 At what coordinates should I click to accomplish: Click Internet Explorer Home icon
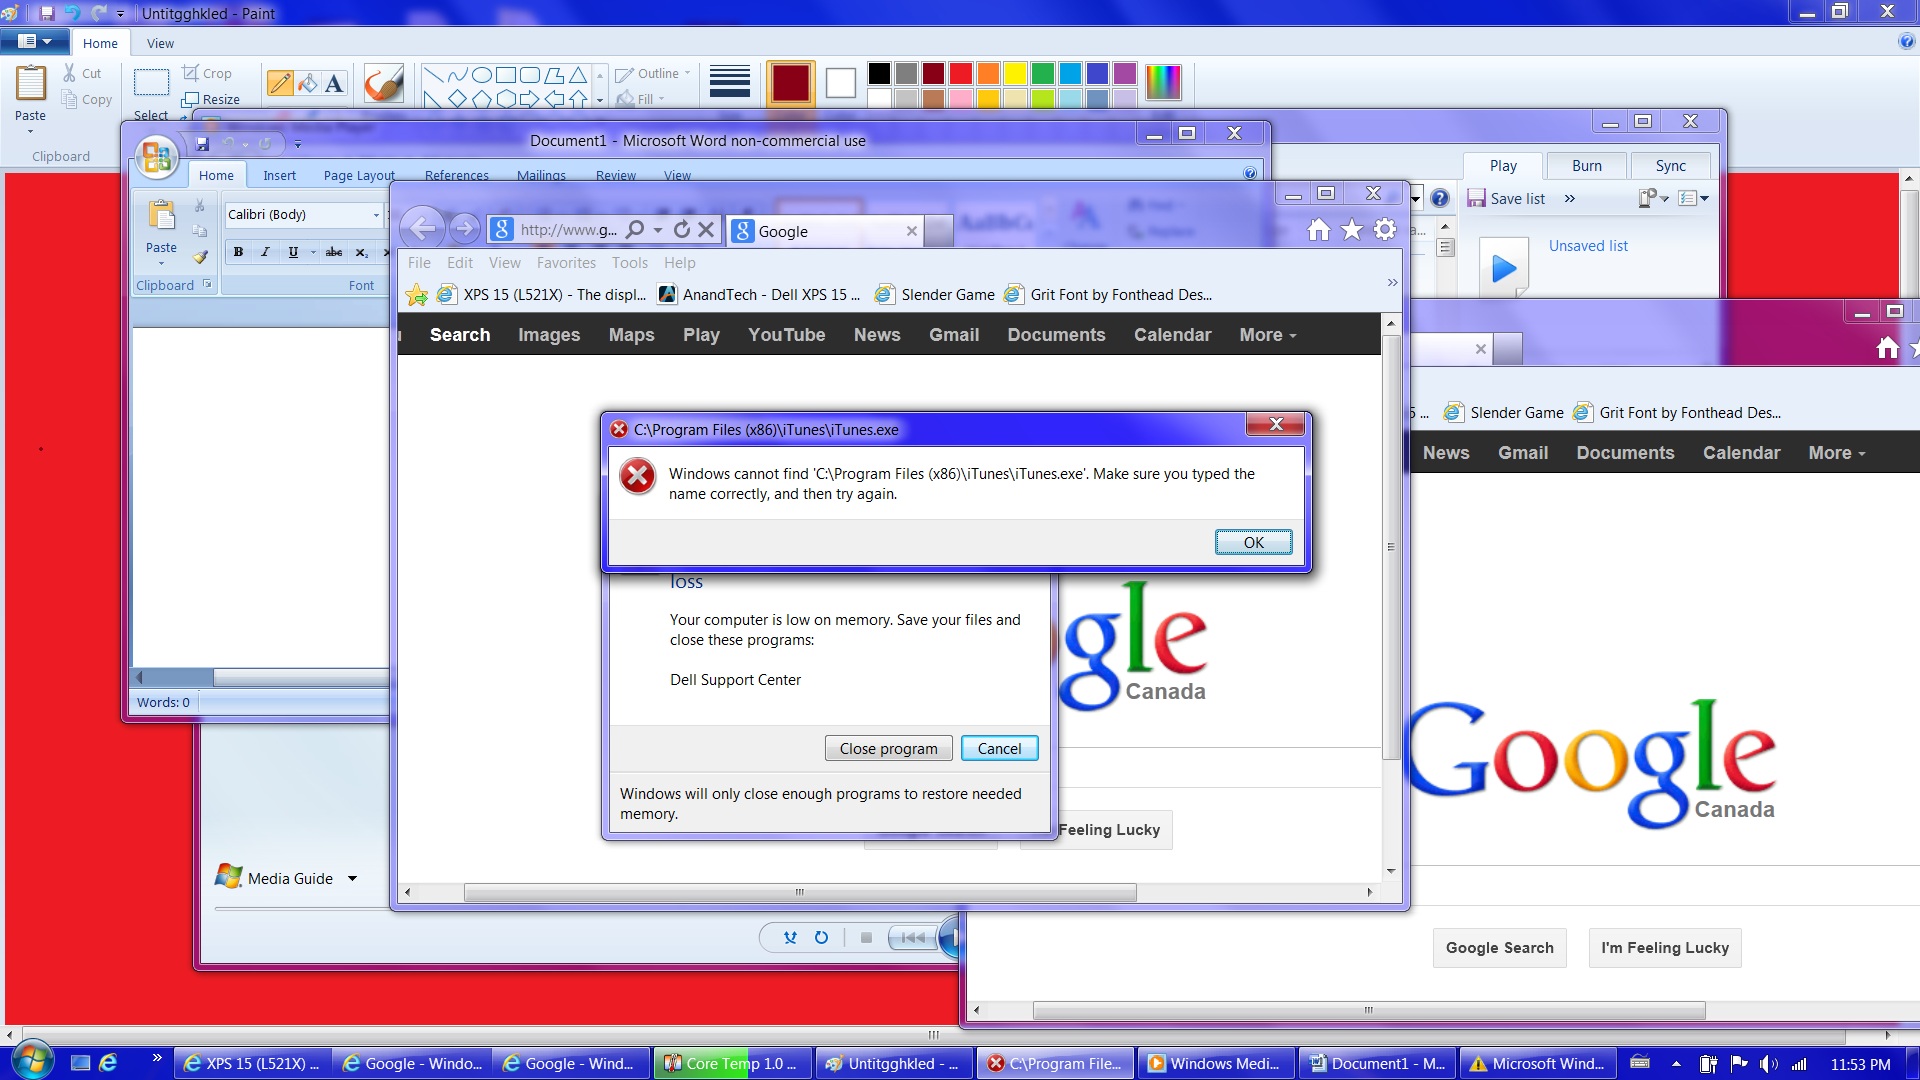1319,231
